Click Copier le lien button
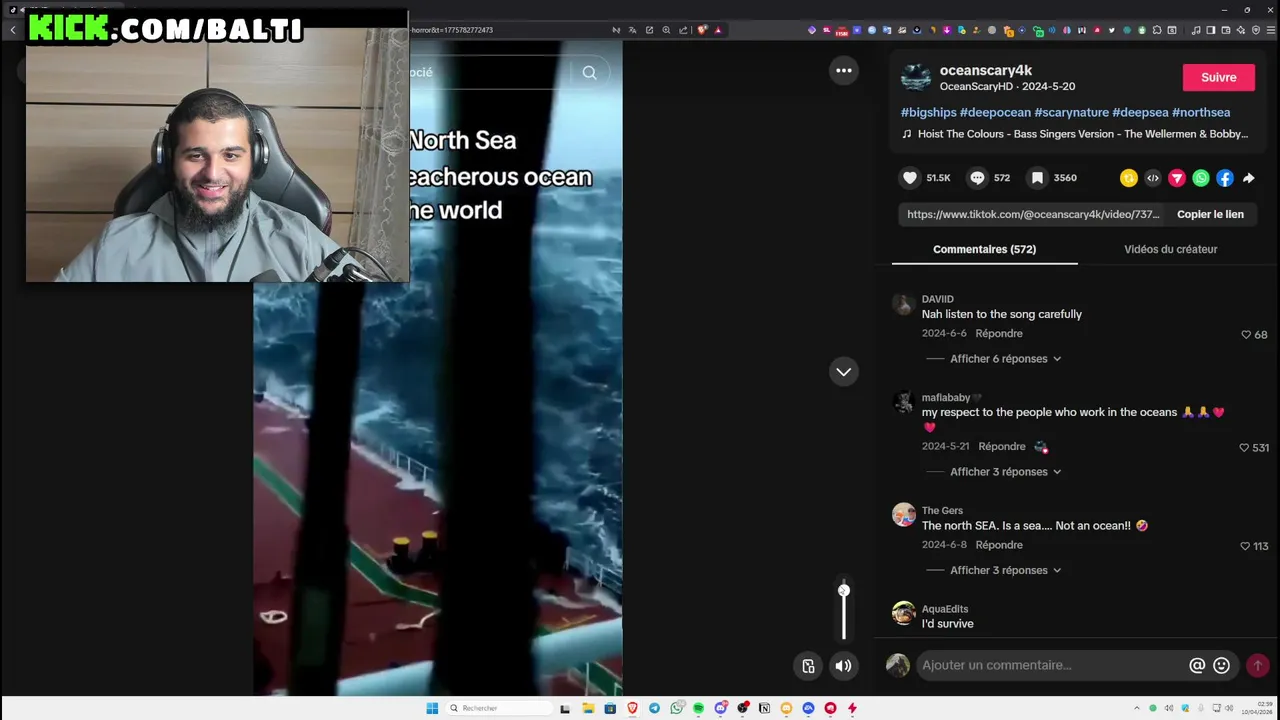The height and width of the screenshot is (720, 1280). (1210, 214)
